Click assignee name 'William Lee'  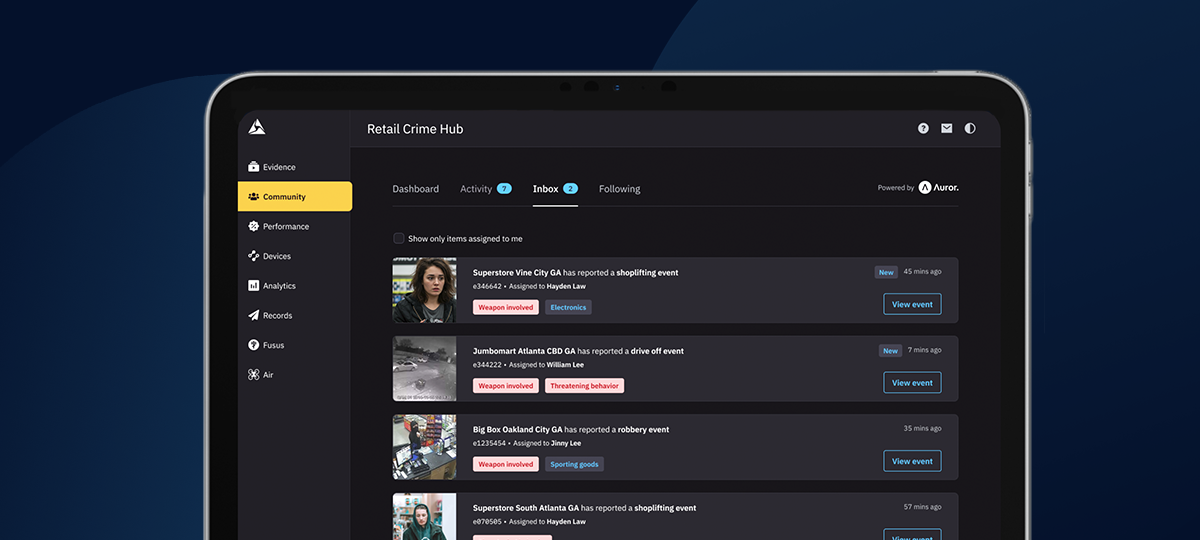point(565,365)
